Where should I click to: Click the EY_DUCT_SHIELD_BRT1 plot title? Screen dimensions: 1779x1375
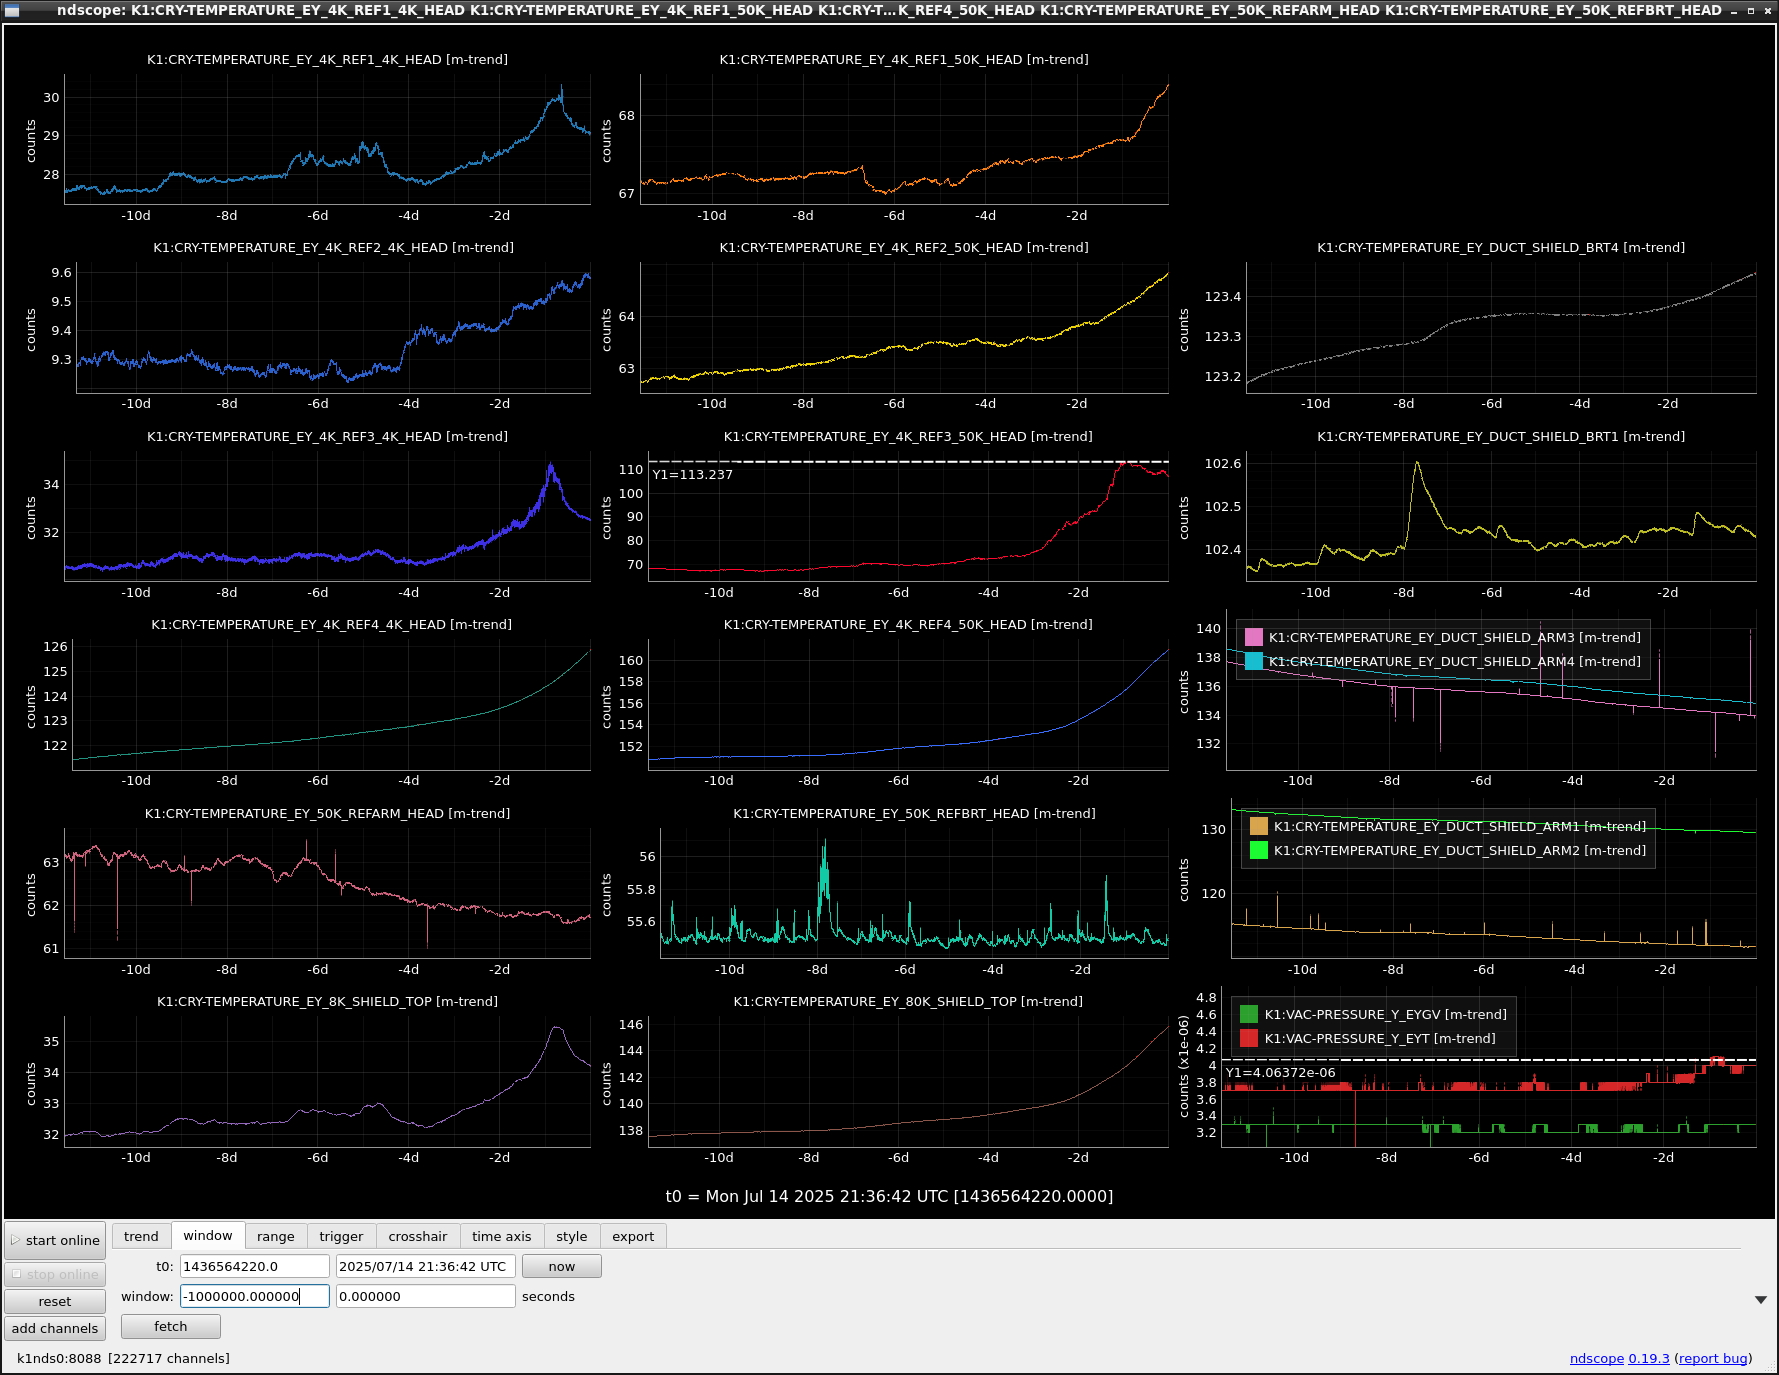tap(1501, 436)
